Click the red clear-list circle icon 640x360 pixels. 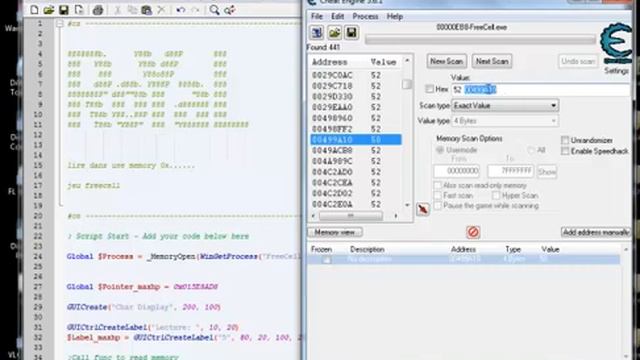(473, 232)
